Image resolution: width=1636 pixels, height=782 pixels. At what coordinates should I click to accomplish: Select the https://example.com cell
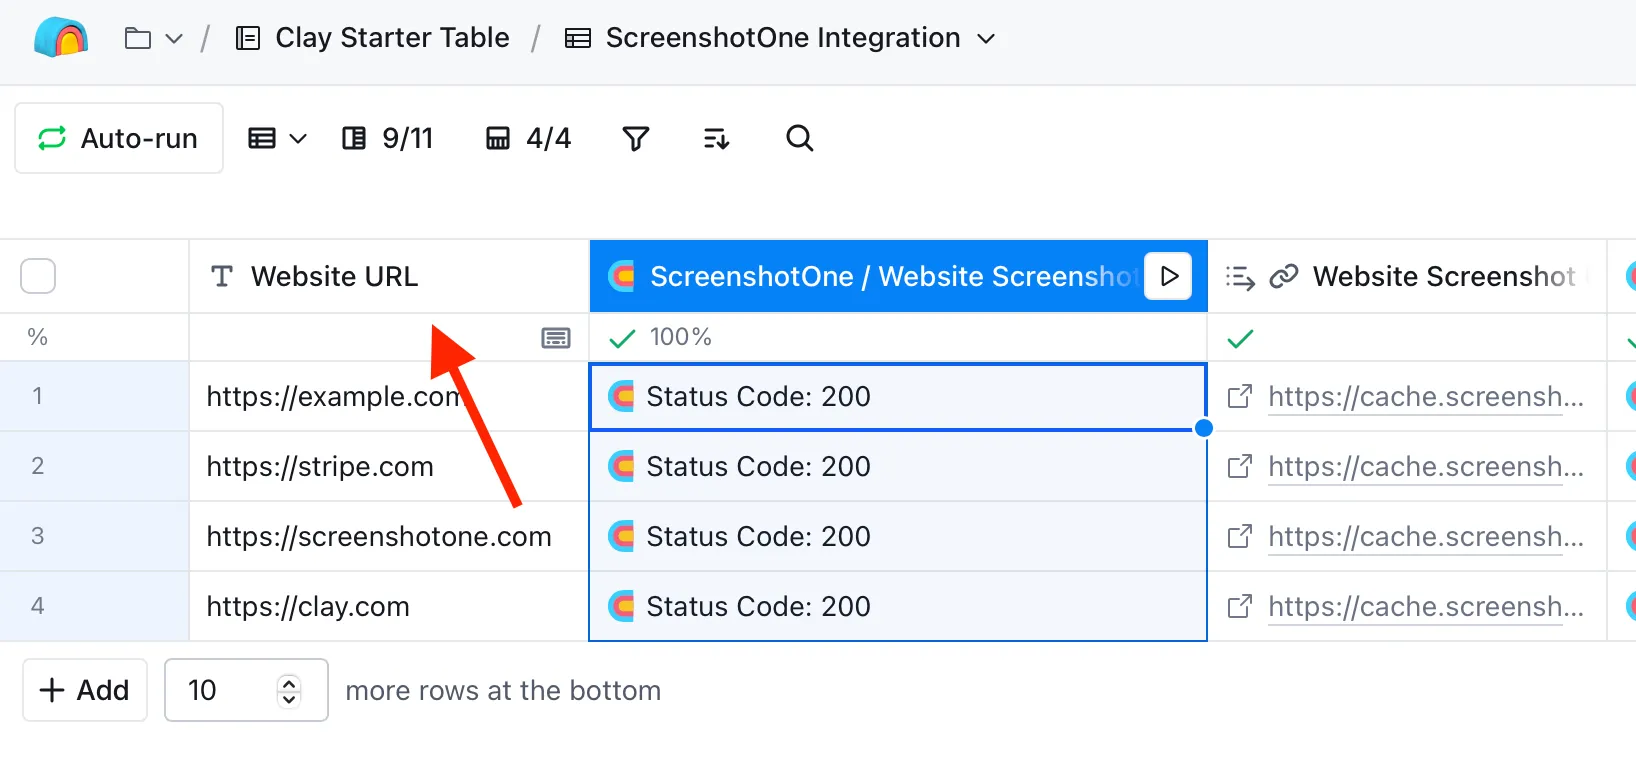(389, 396)
